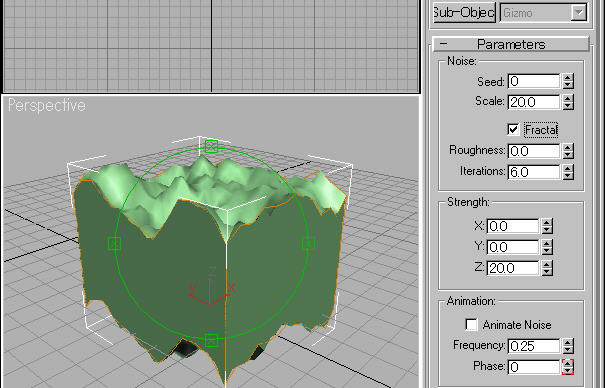Click the highlighted Phase spinner

pyautogui.click(x=568, y=367)
